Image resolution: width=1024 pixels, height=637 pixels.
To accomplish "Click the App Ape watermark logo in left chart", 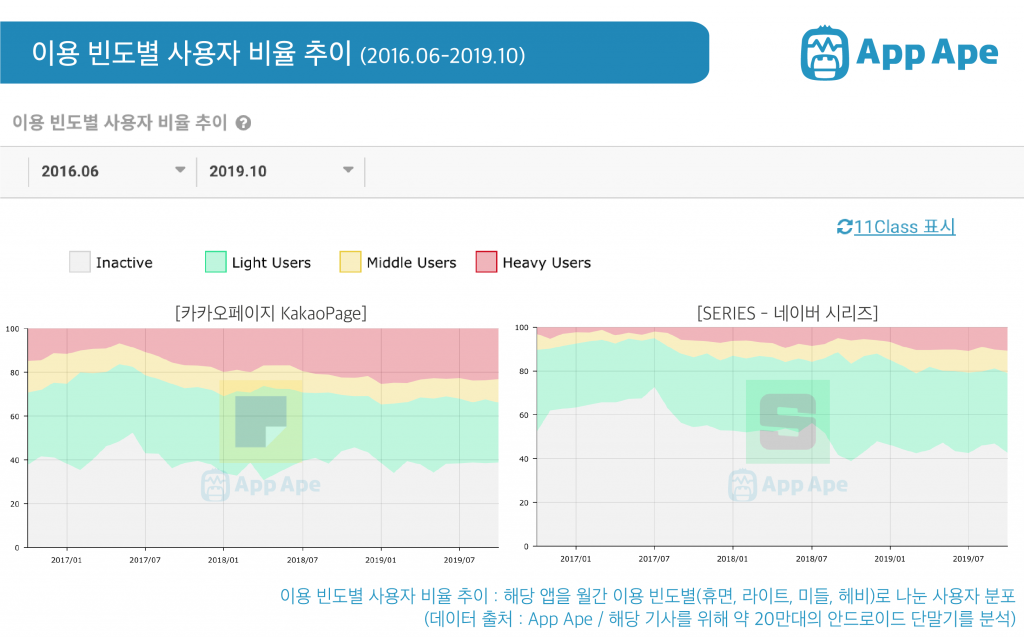I will point(260,485).
